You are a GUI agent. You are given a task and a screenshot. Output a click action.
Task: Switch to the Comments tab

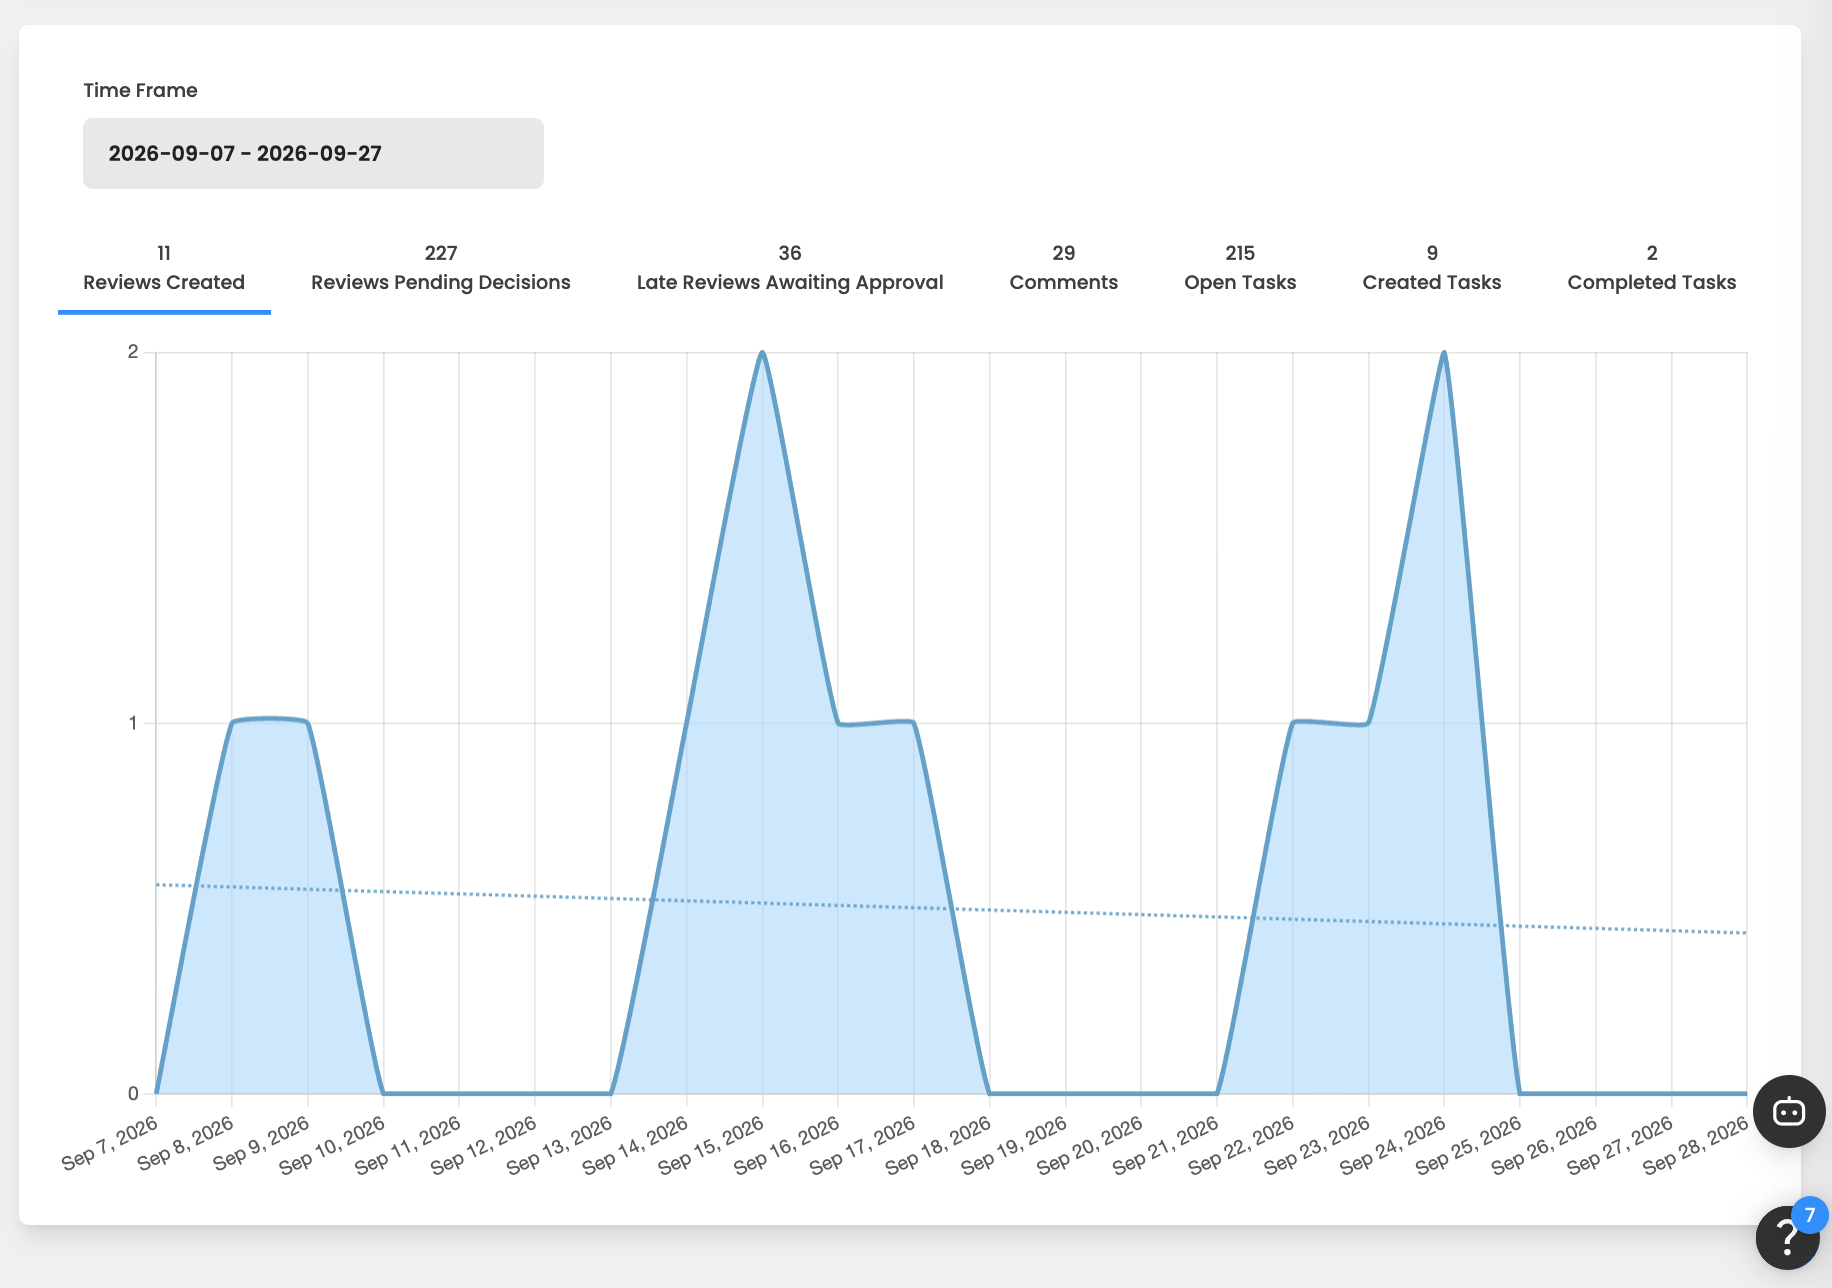tap(1064, 268)
